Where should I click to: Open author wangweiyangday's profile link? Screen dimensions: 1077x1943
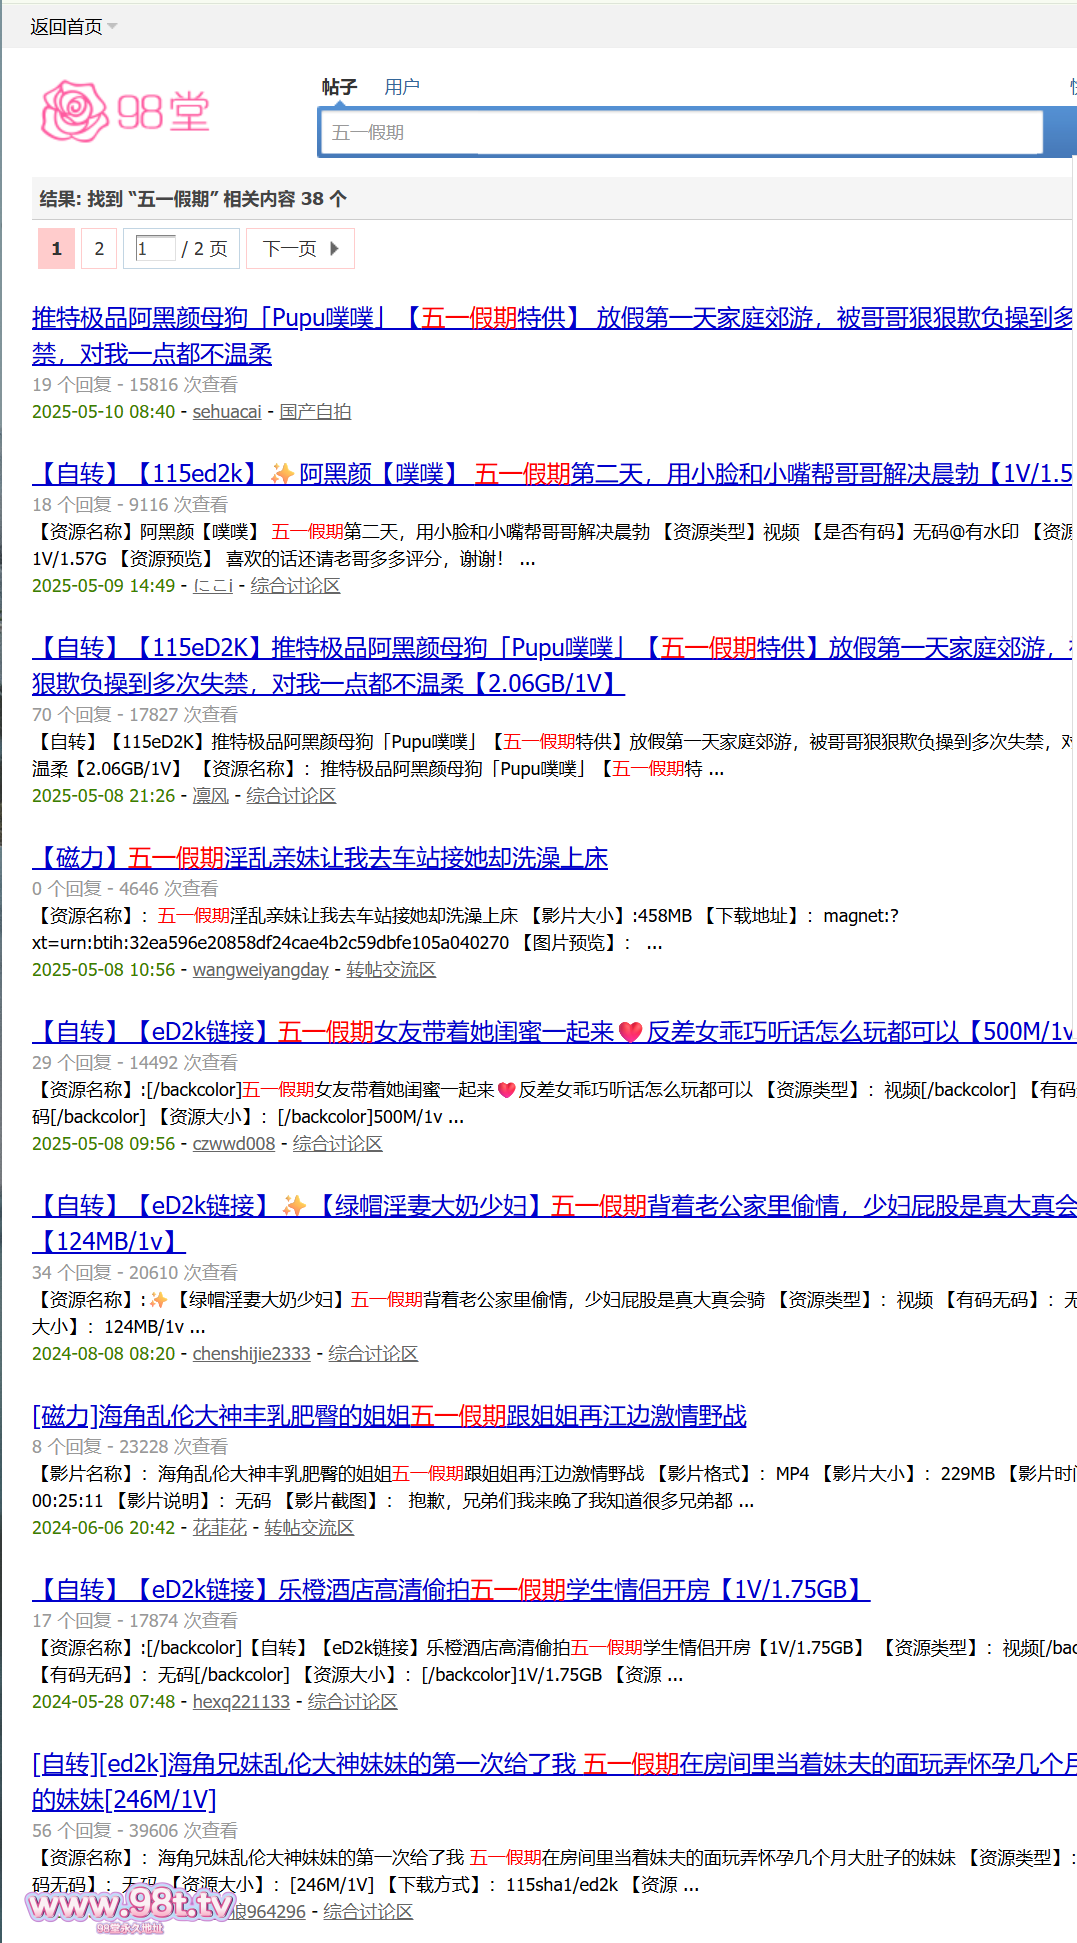click(x=260, y=970)
